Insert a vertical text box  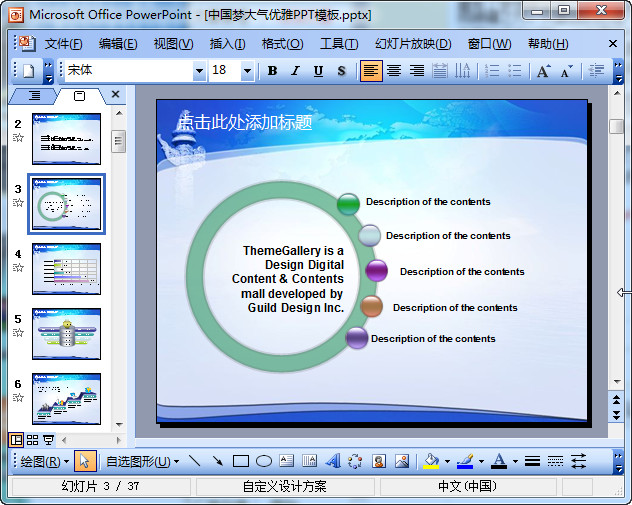[x=310, y=461]
